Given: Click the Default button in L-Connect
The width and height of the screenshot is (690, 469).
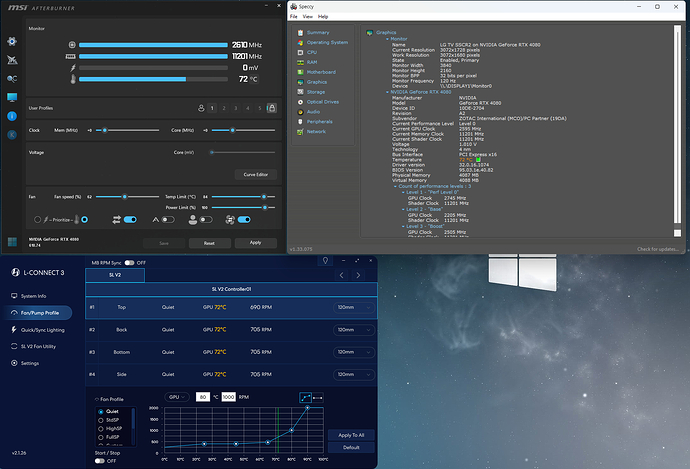Looking at the screenshot, I should (351, 447).
